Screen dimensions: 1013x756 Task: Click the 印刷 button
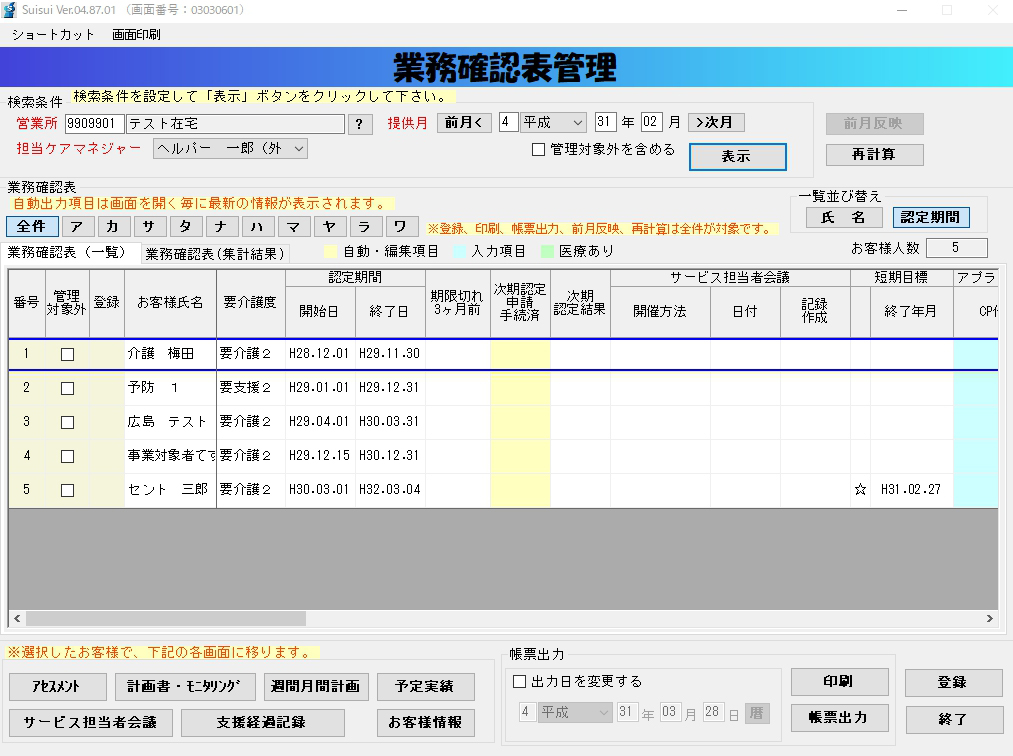click(839, 682)
